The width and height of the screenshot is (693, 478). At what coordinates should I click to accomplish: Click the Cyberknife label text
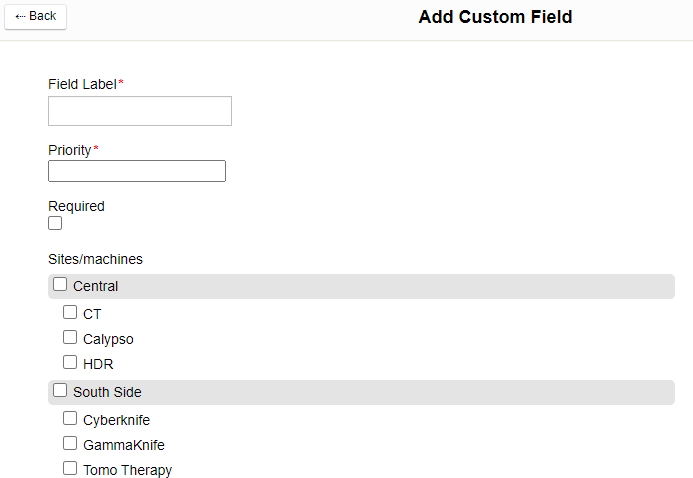pyautogui.click(x=116, y=420)
